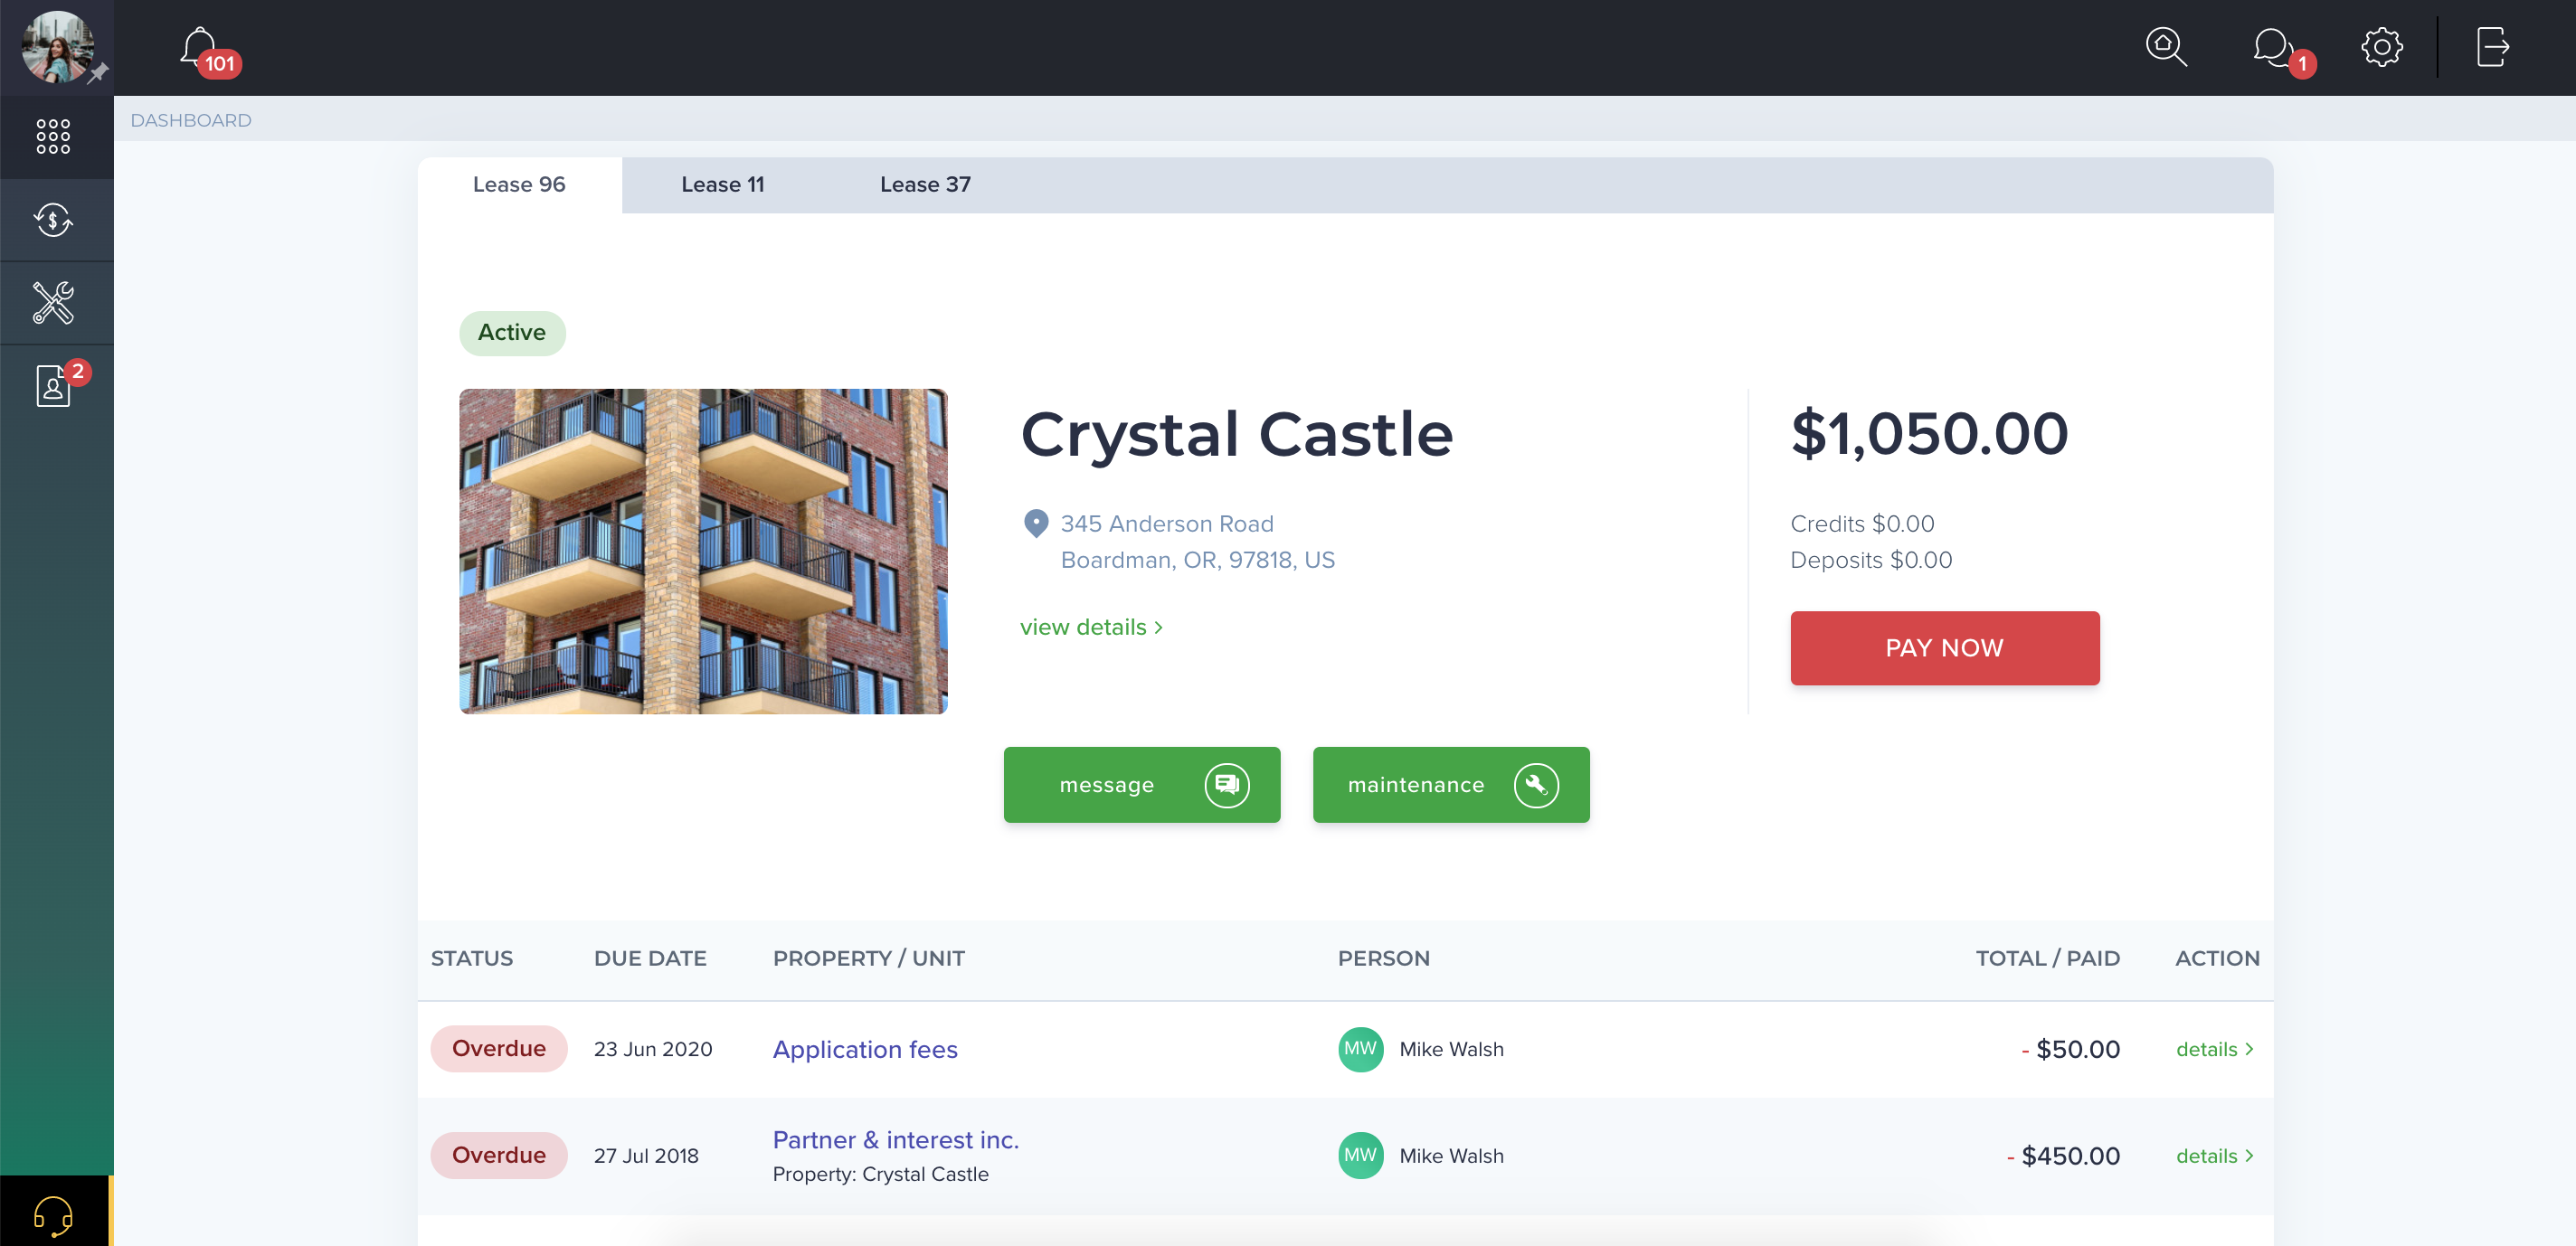Click the Property: Crystal Castle subtext
Image resolution: width=2576 pixels, height=1246 pixels.
[x=880, y=1174]
